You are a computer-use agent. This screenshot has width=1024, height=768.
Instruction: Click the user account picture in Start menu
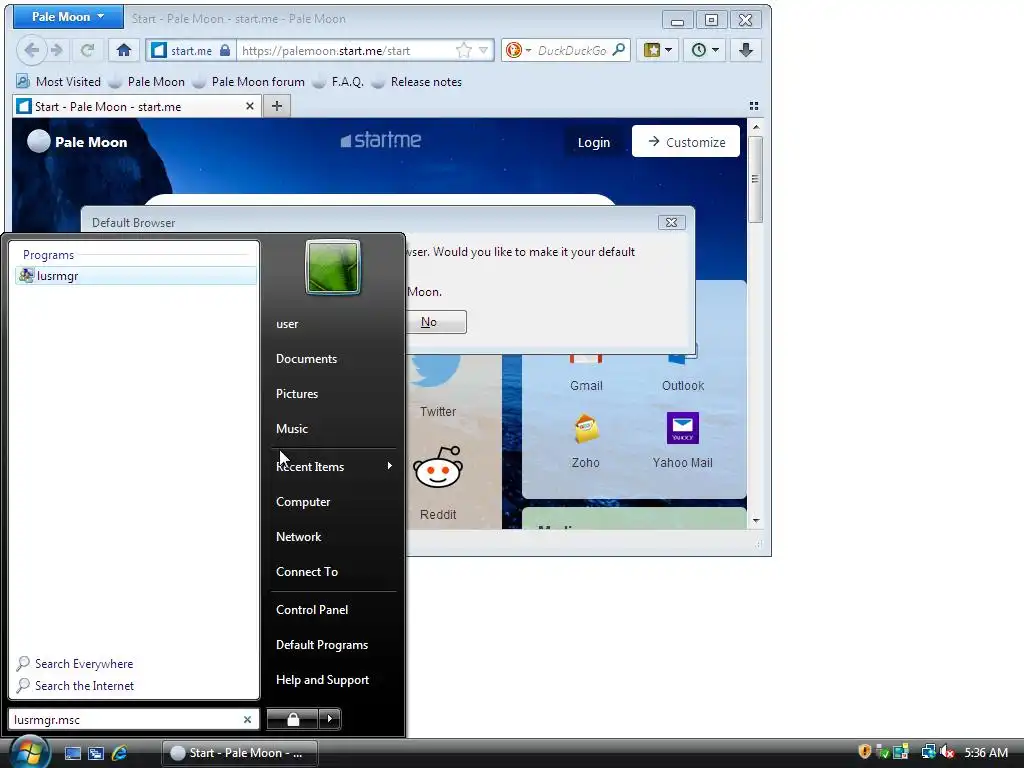coord(333,267)
